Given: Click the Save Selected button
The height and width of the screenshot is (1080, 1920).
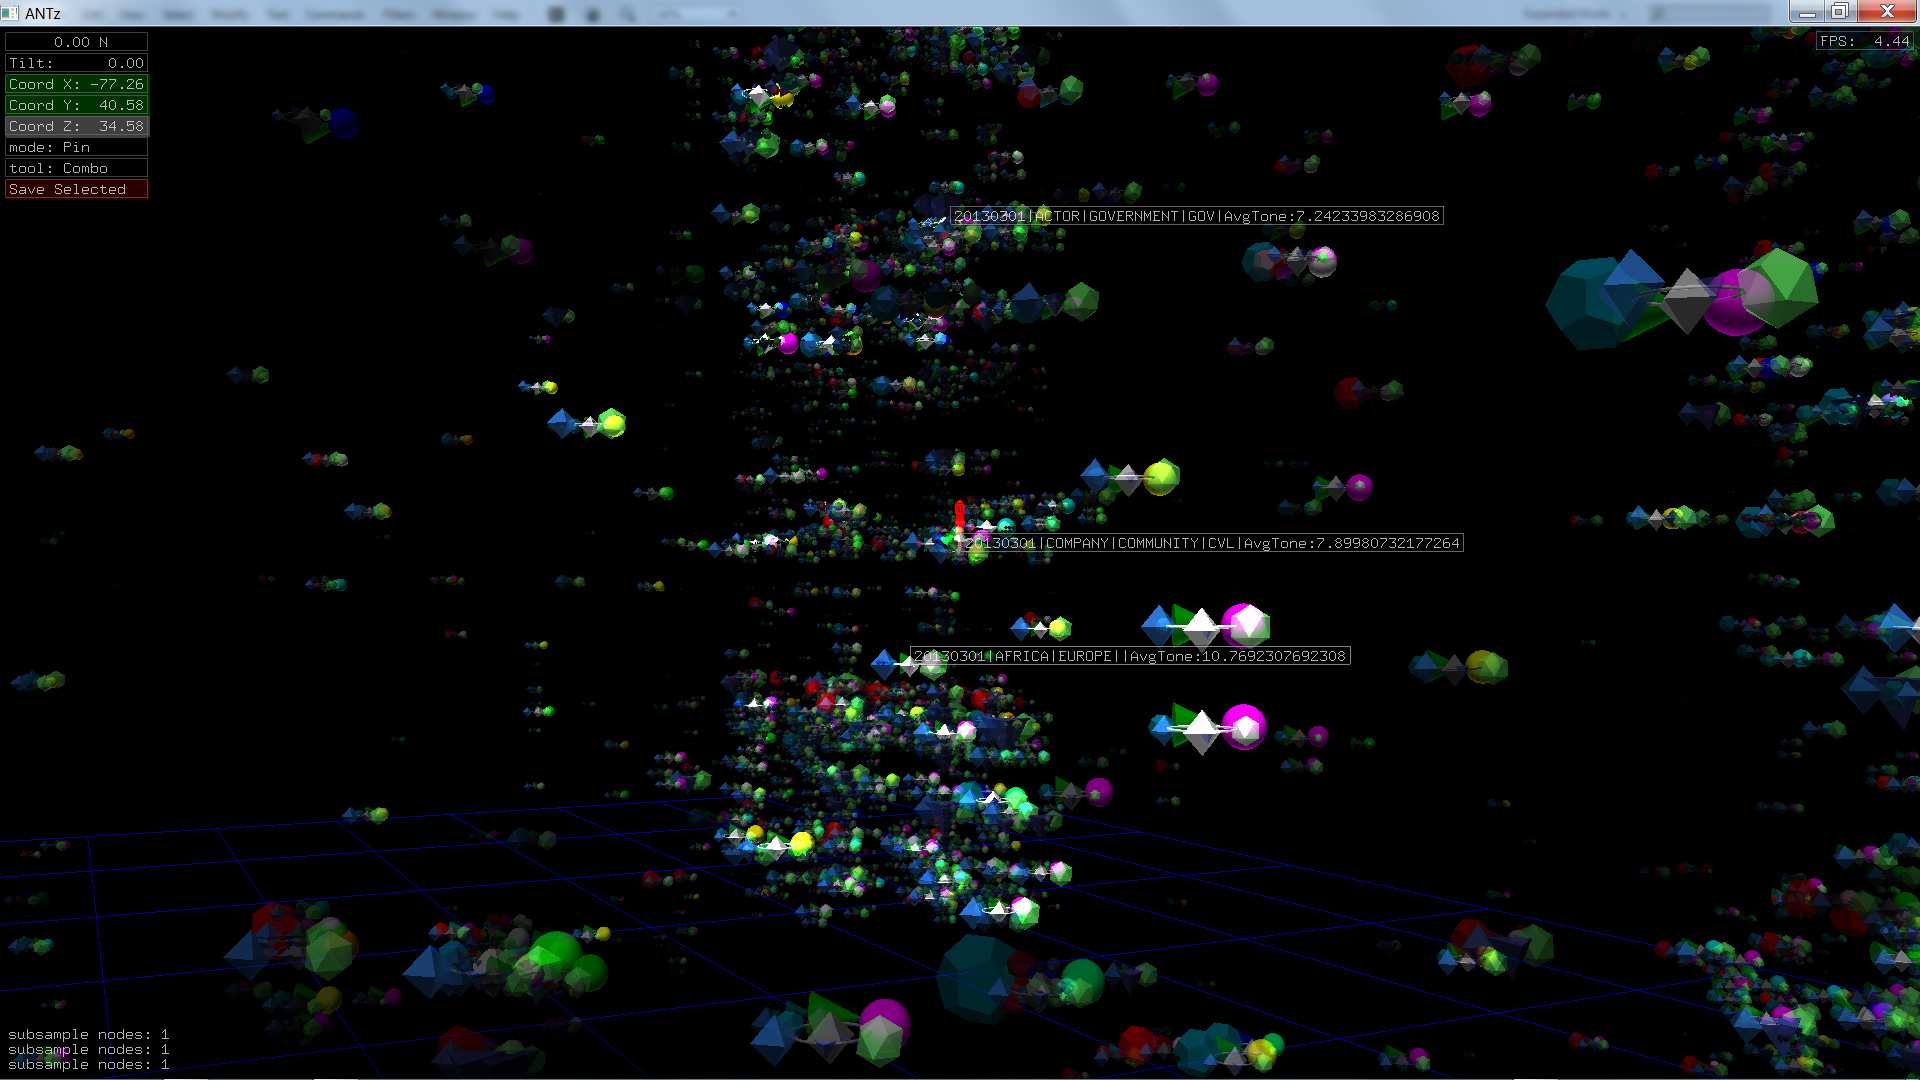Looking at the screenshot, I should (76, 189).
